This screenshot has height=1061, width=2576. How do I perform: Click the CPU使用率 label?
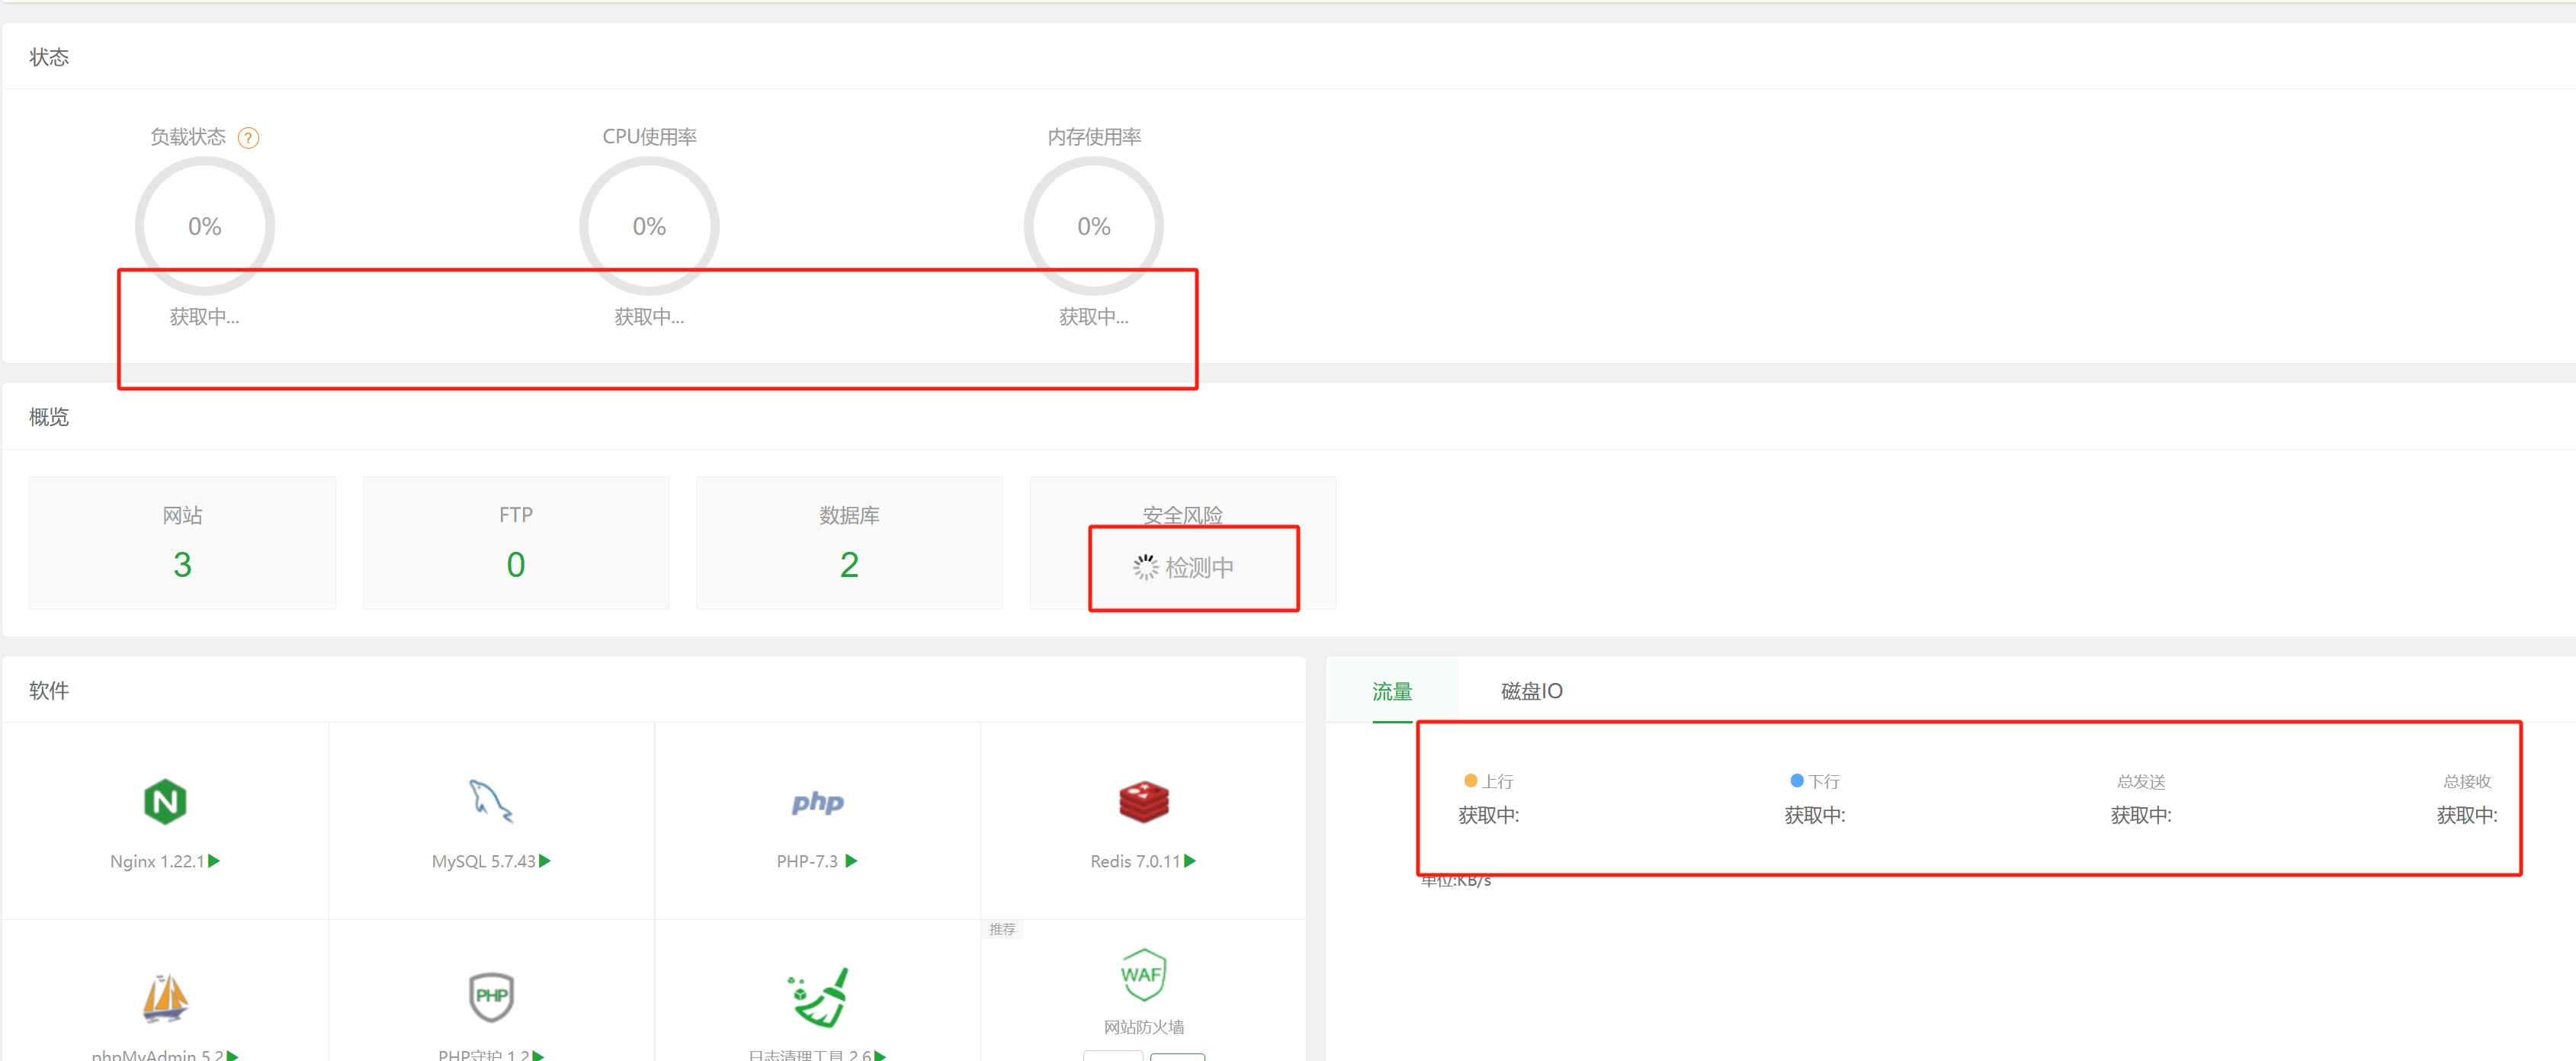point(649,137)
